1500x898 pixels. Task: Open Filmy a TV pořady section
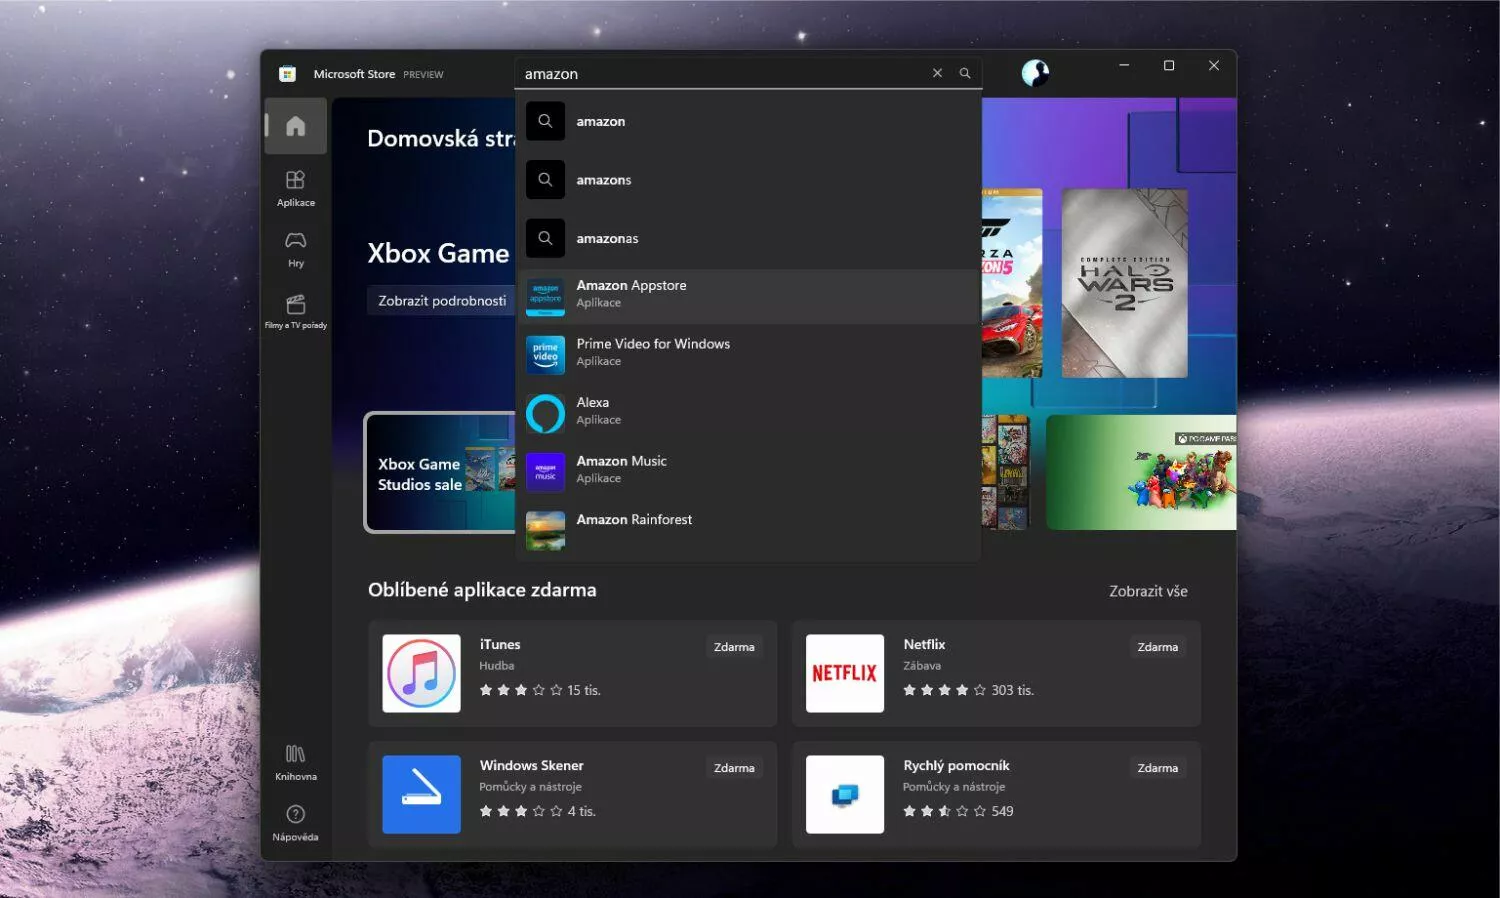[295, 311]
